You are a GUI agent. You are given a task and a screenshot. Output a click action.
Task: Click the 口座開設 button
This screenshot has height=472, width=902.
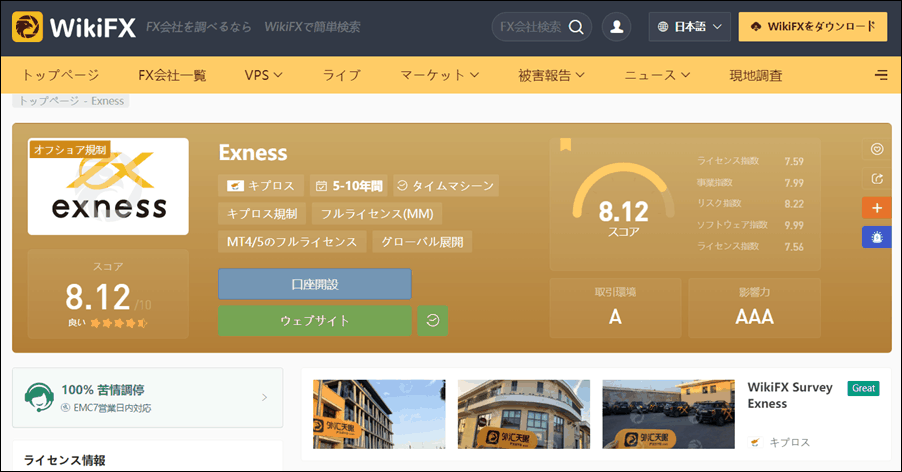[x=314, y=284]
